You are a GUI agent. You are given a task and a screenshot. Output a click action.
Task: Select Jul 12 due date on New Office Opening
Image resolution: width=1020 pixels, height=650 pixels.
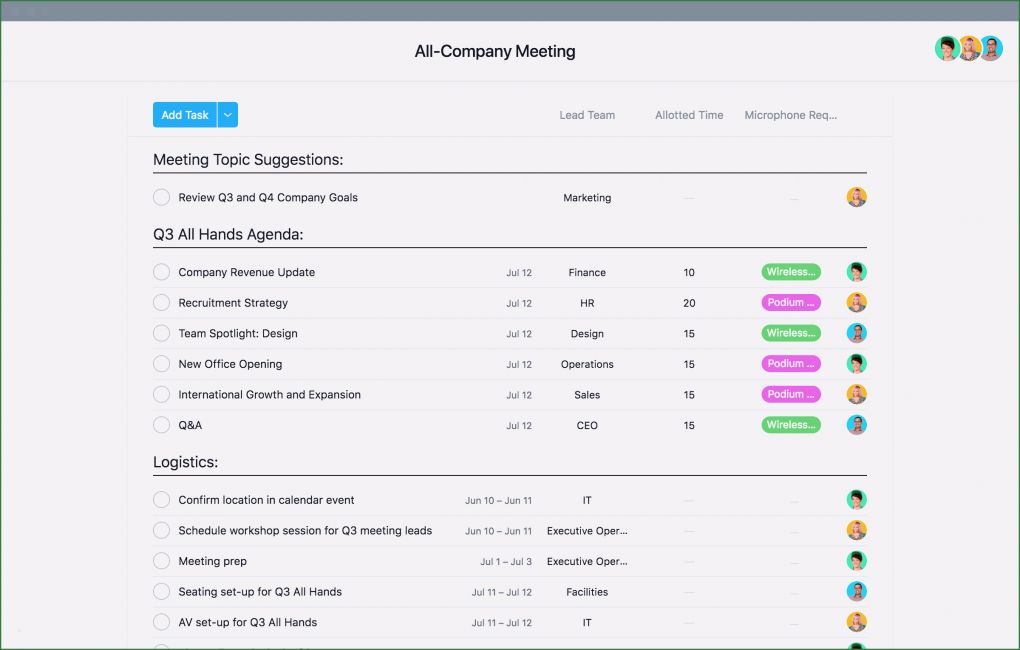coord(519,365)
